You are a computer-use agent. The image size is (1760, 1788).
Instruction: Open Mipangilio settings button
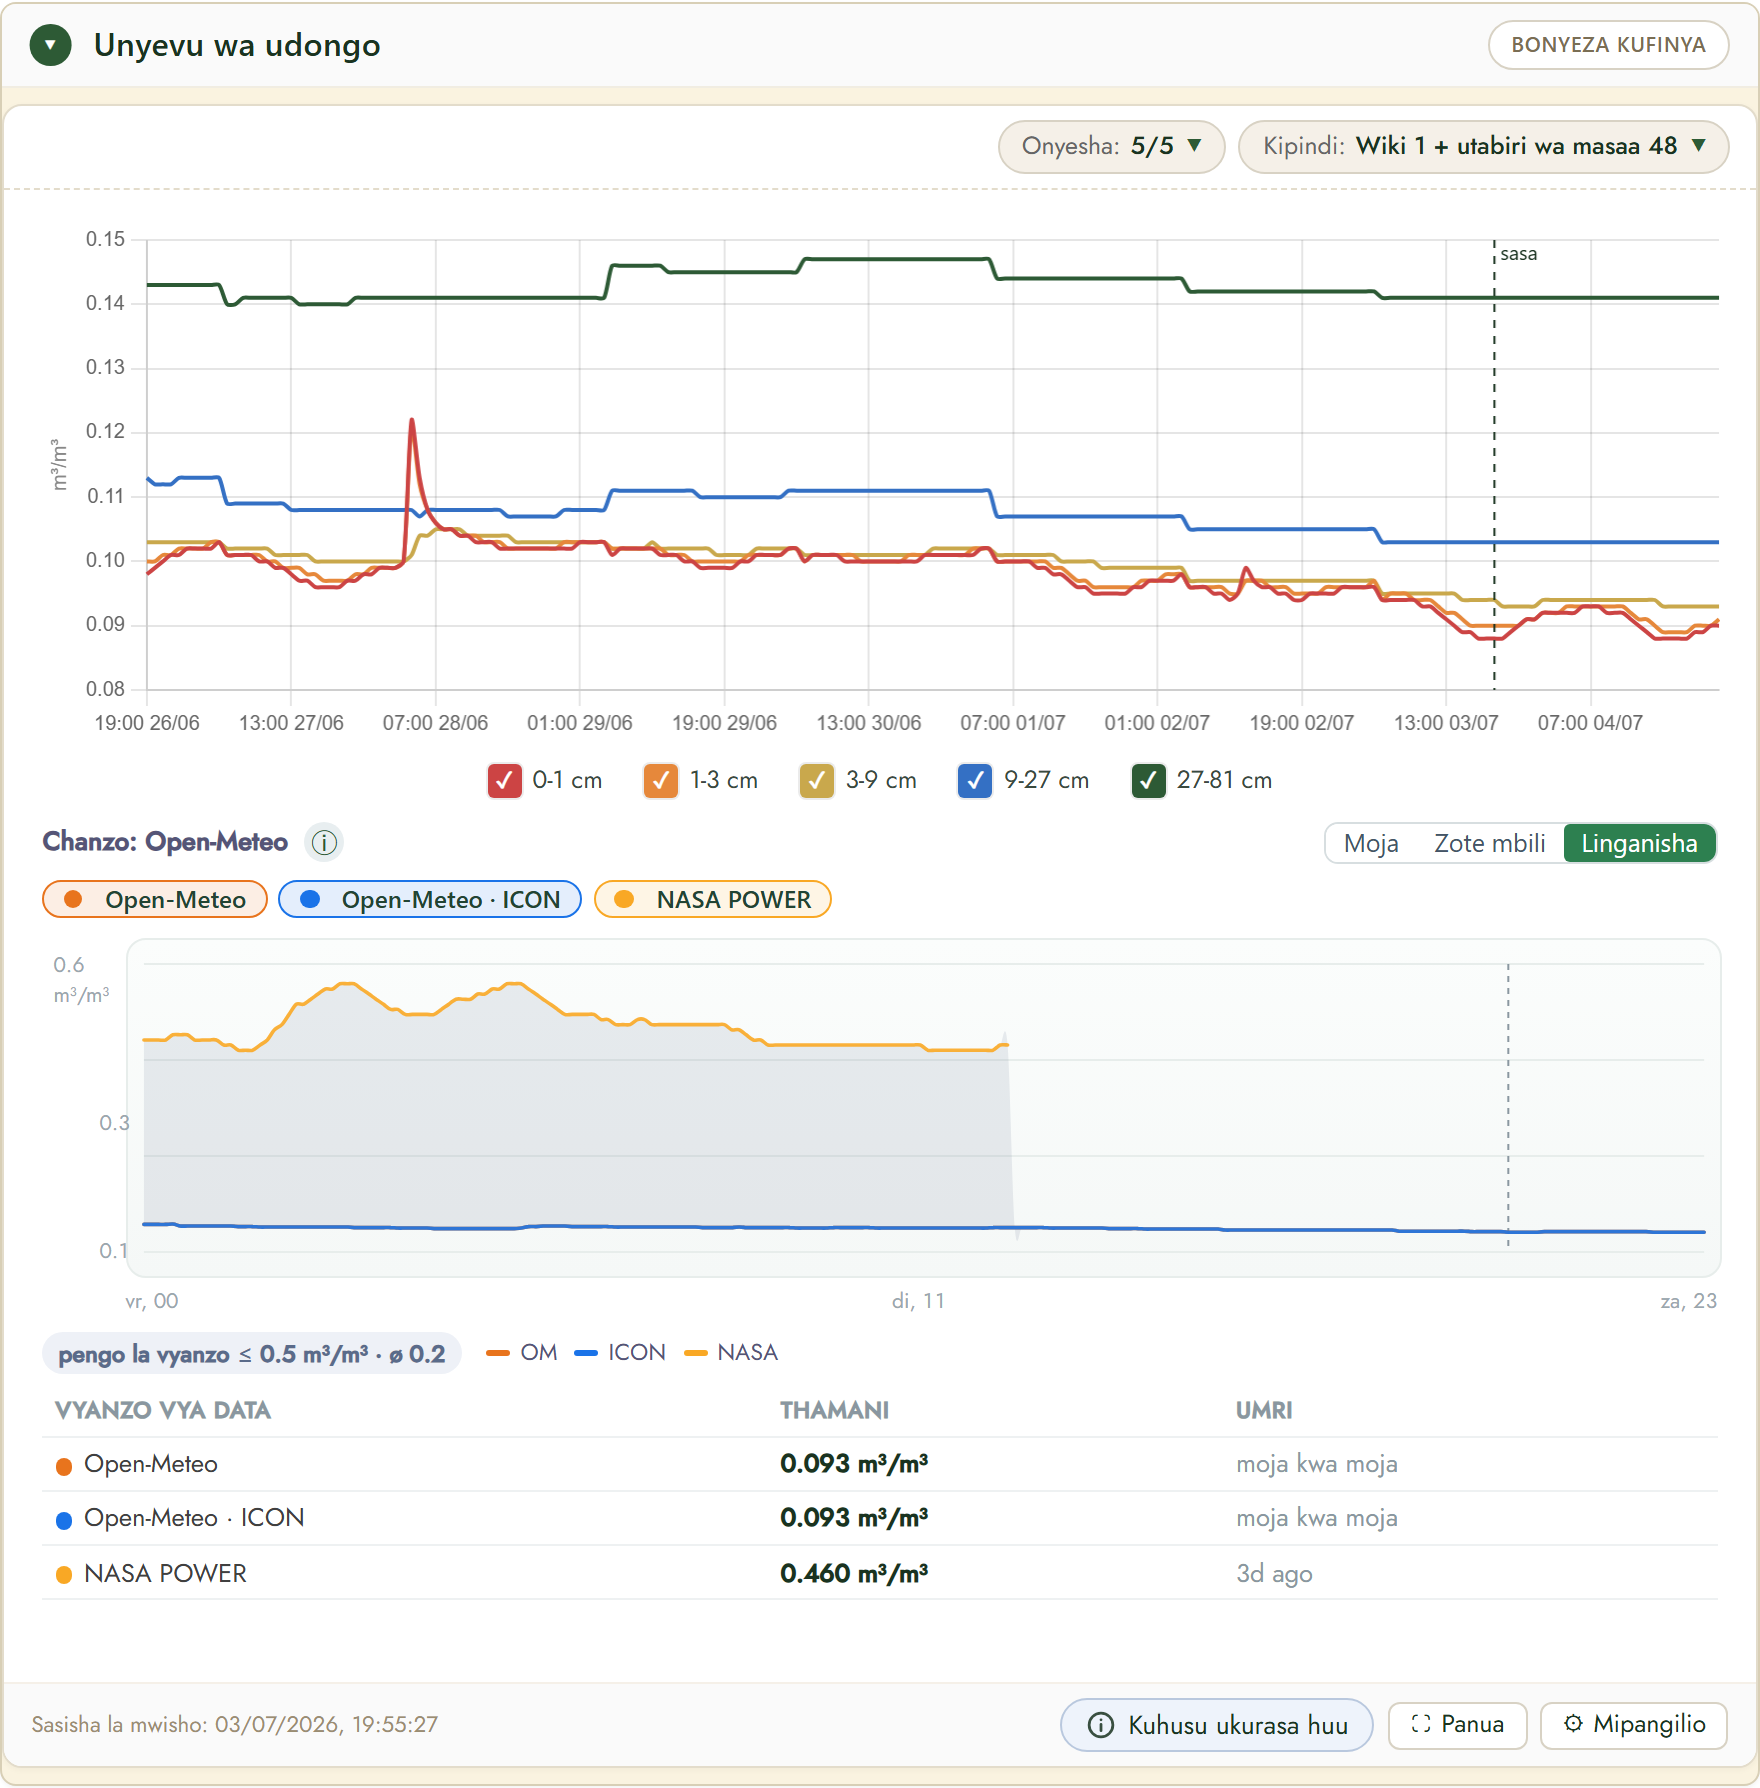click(x=1634, y=1725)
